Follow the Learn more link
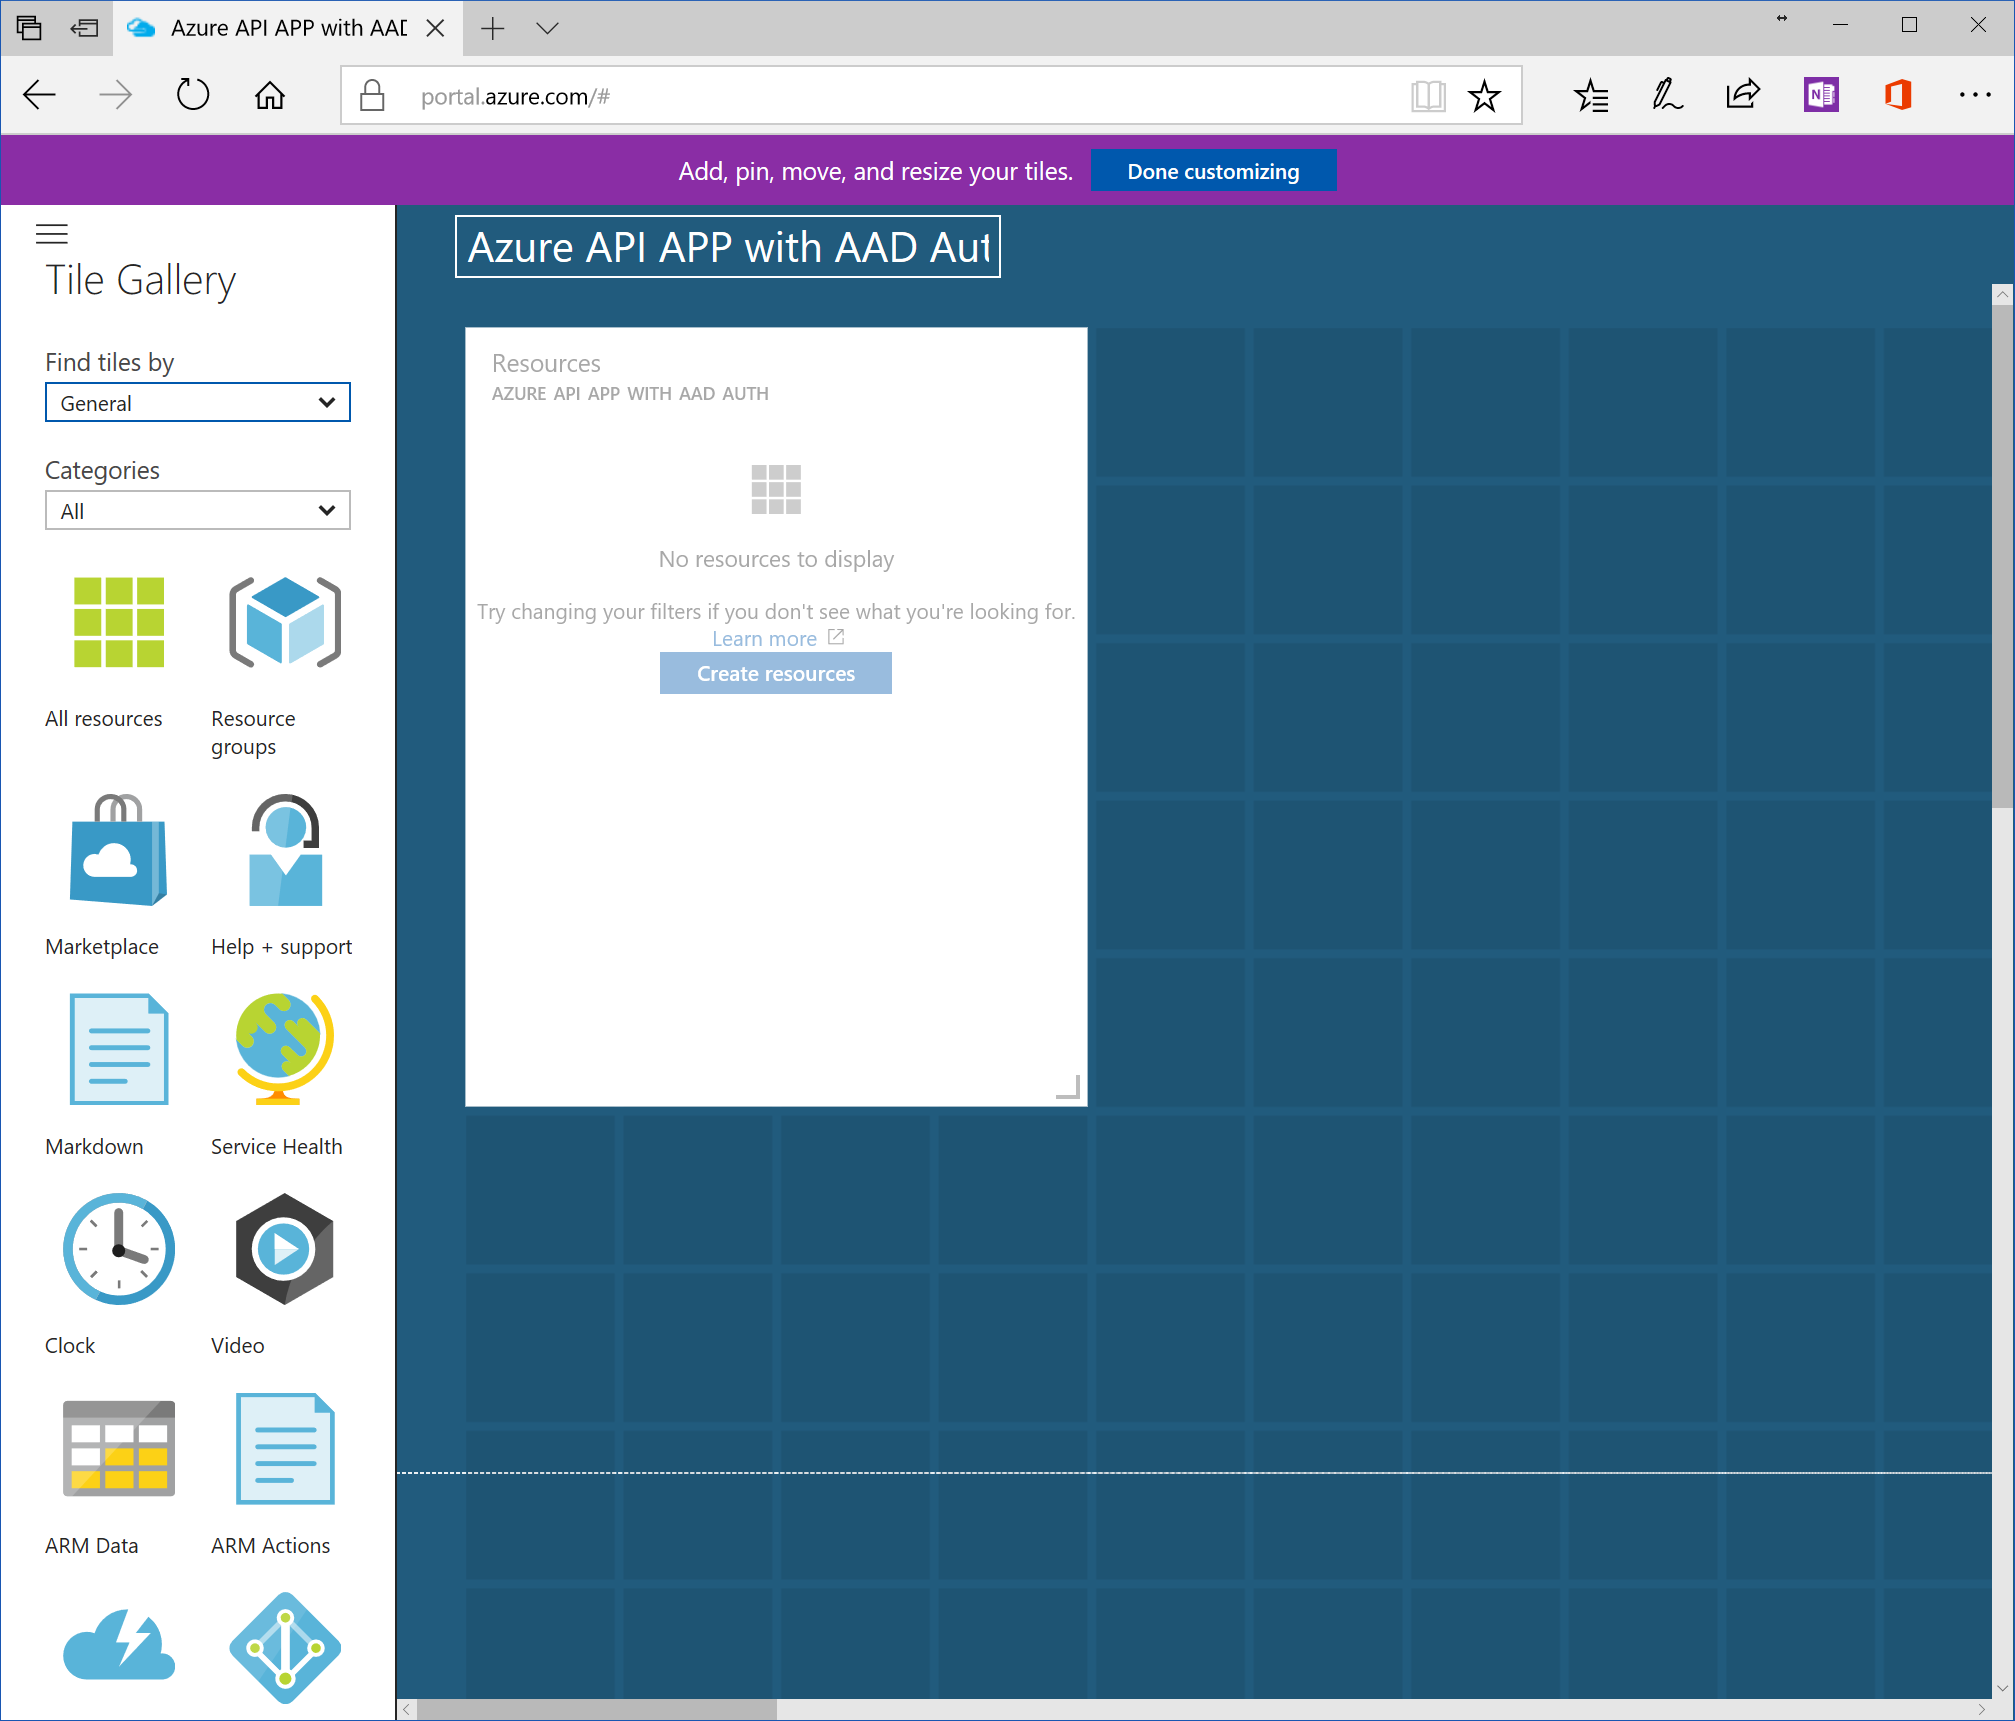 [764, 639]
